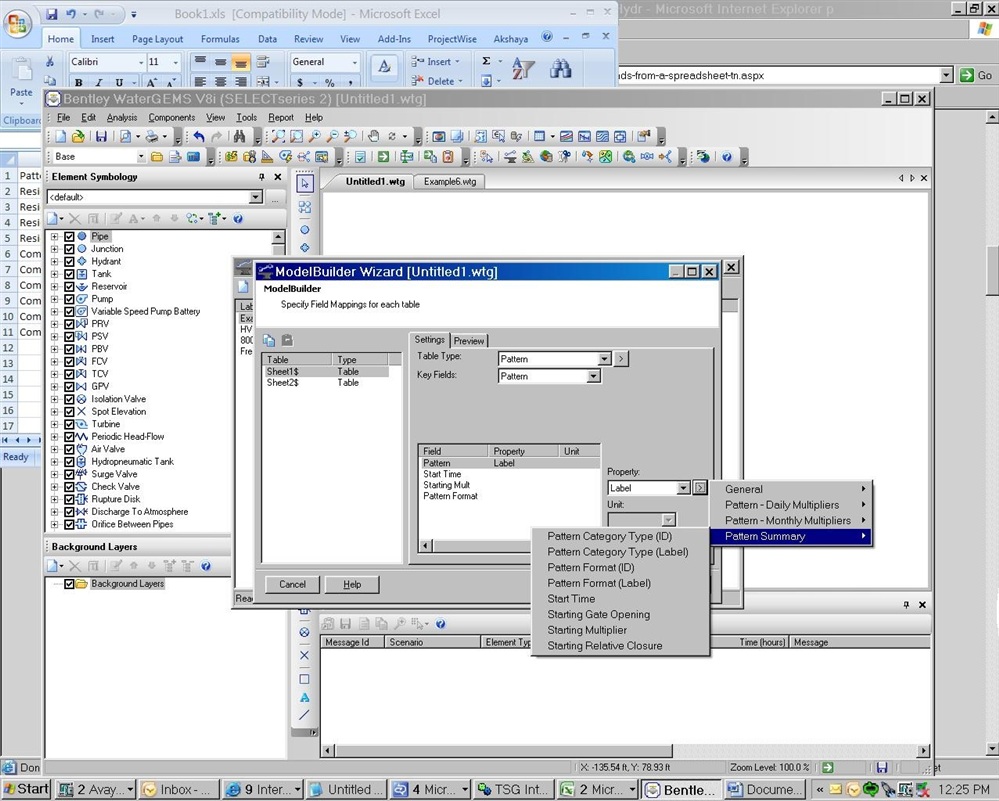Click the Cancel button in ModelBuilder Wizard
The image size is (999, 801).
tap(291, 584)
